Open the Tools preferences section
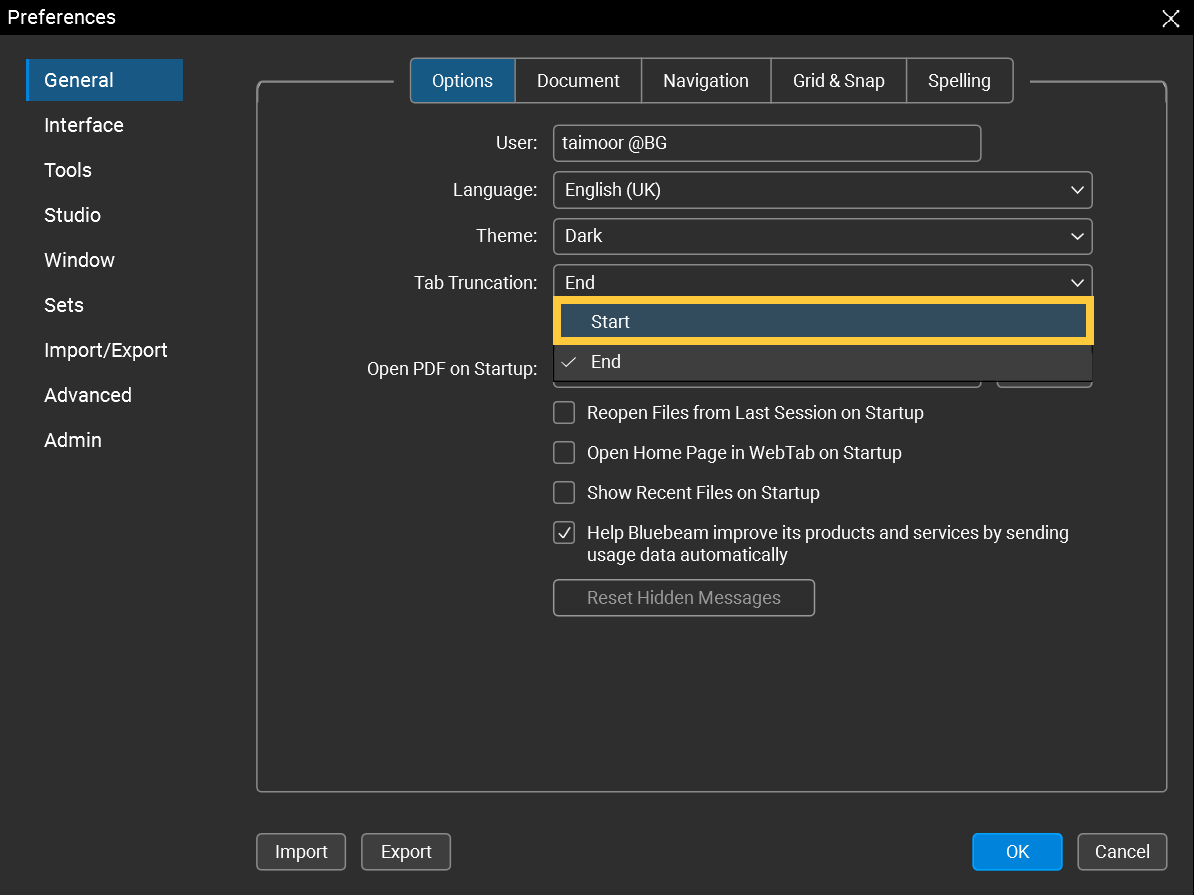 coord(67,170)
